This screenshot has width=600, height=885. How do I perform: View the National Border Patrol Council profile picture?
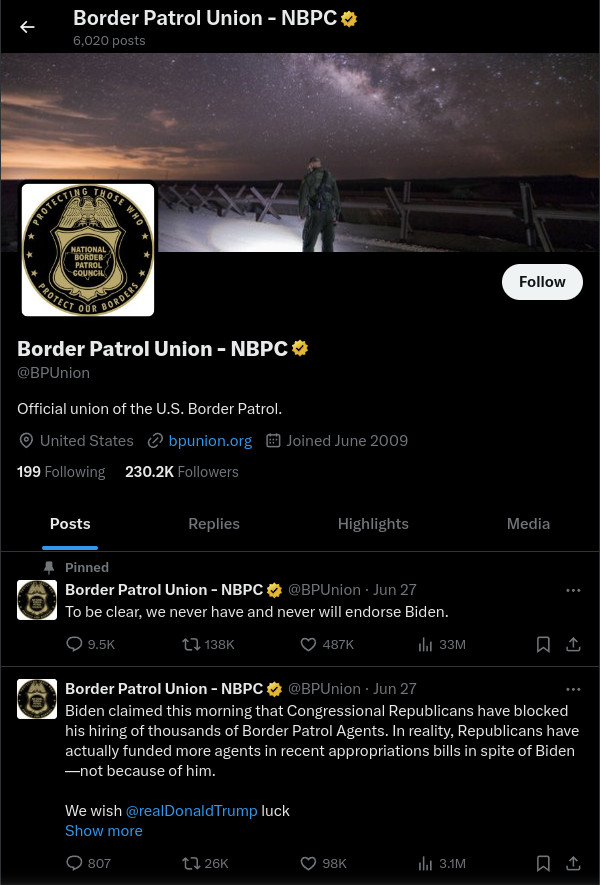[88, 249]
